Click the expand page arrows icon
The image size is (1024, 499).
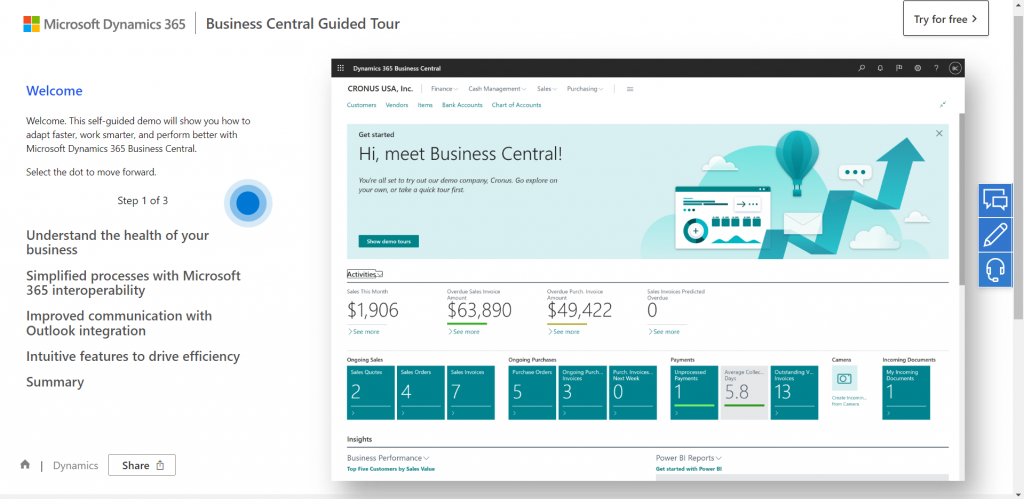(x=942, y=105)
